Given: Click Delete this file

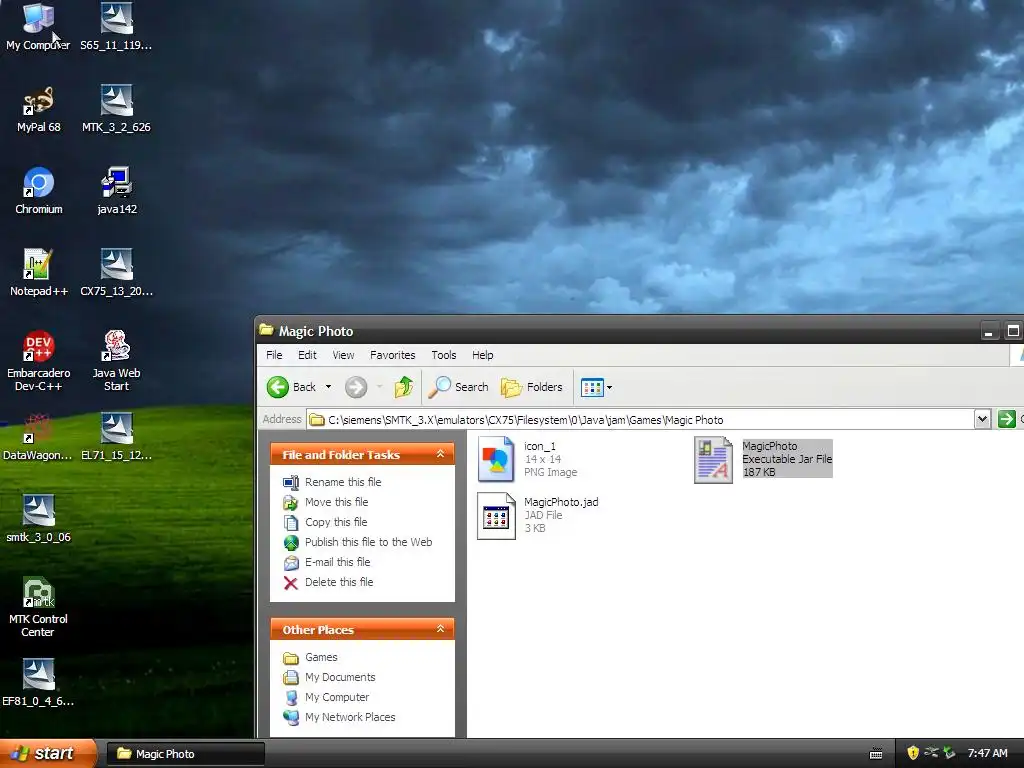Looking at the screenshot, I should click(328, 583).
